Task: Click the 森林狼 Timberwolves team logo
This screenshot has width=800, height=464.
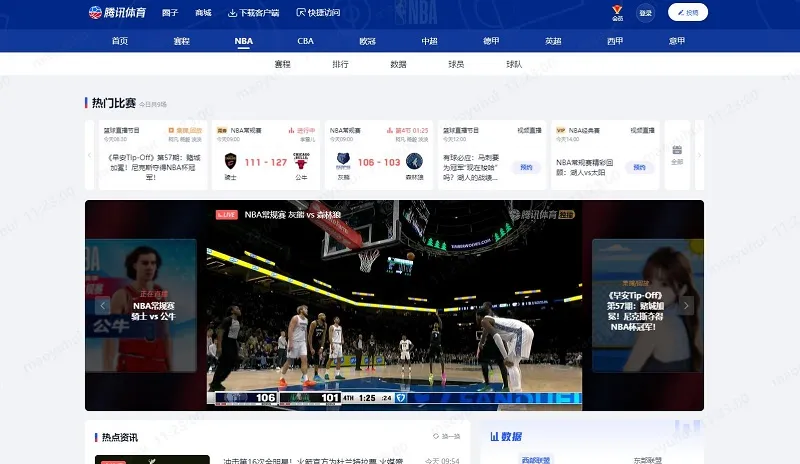Action: pyautogui.click(x=414, y=161)
